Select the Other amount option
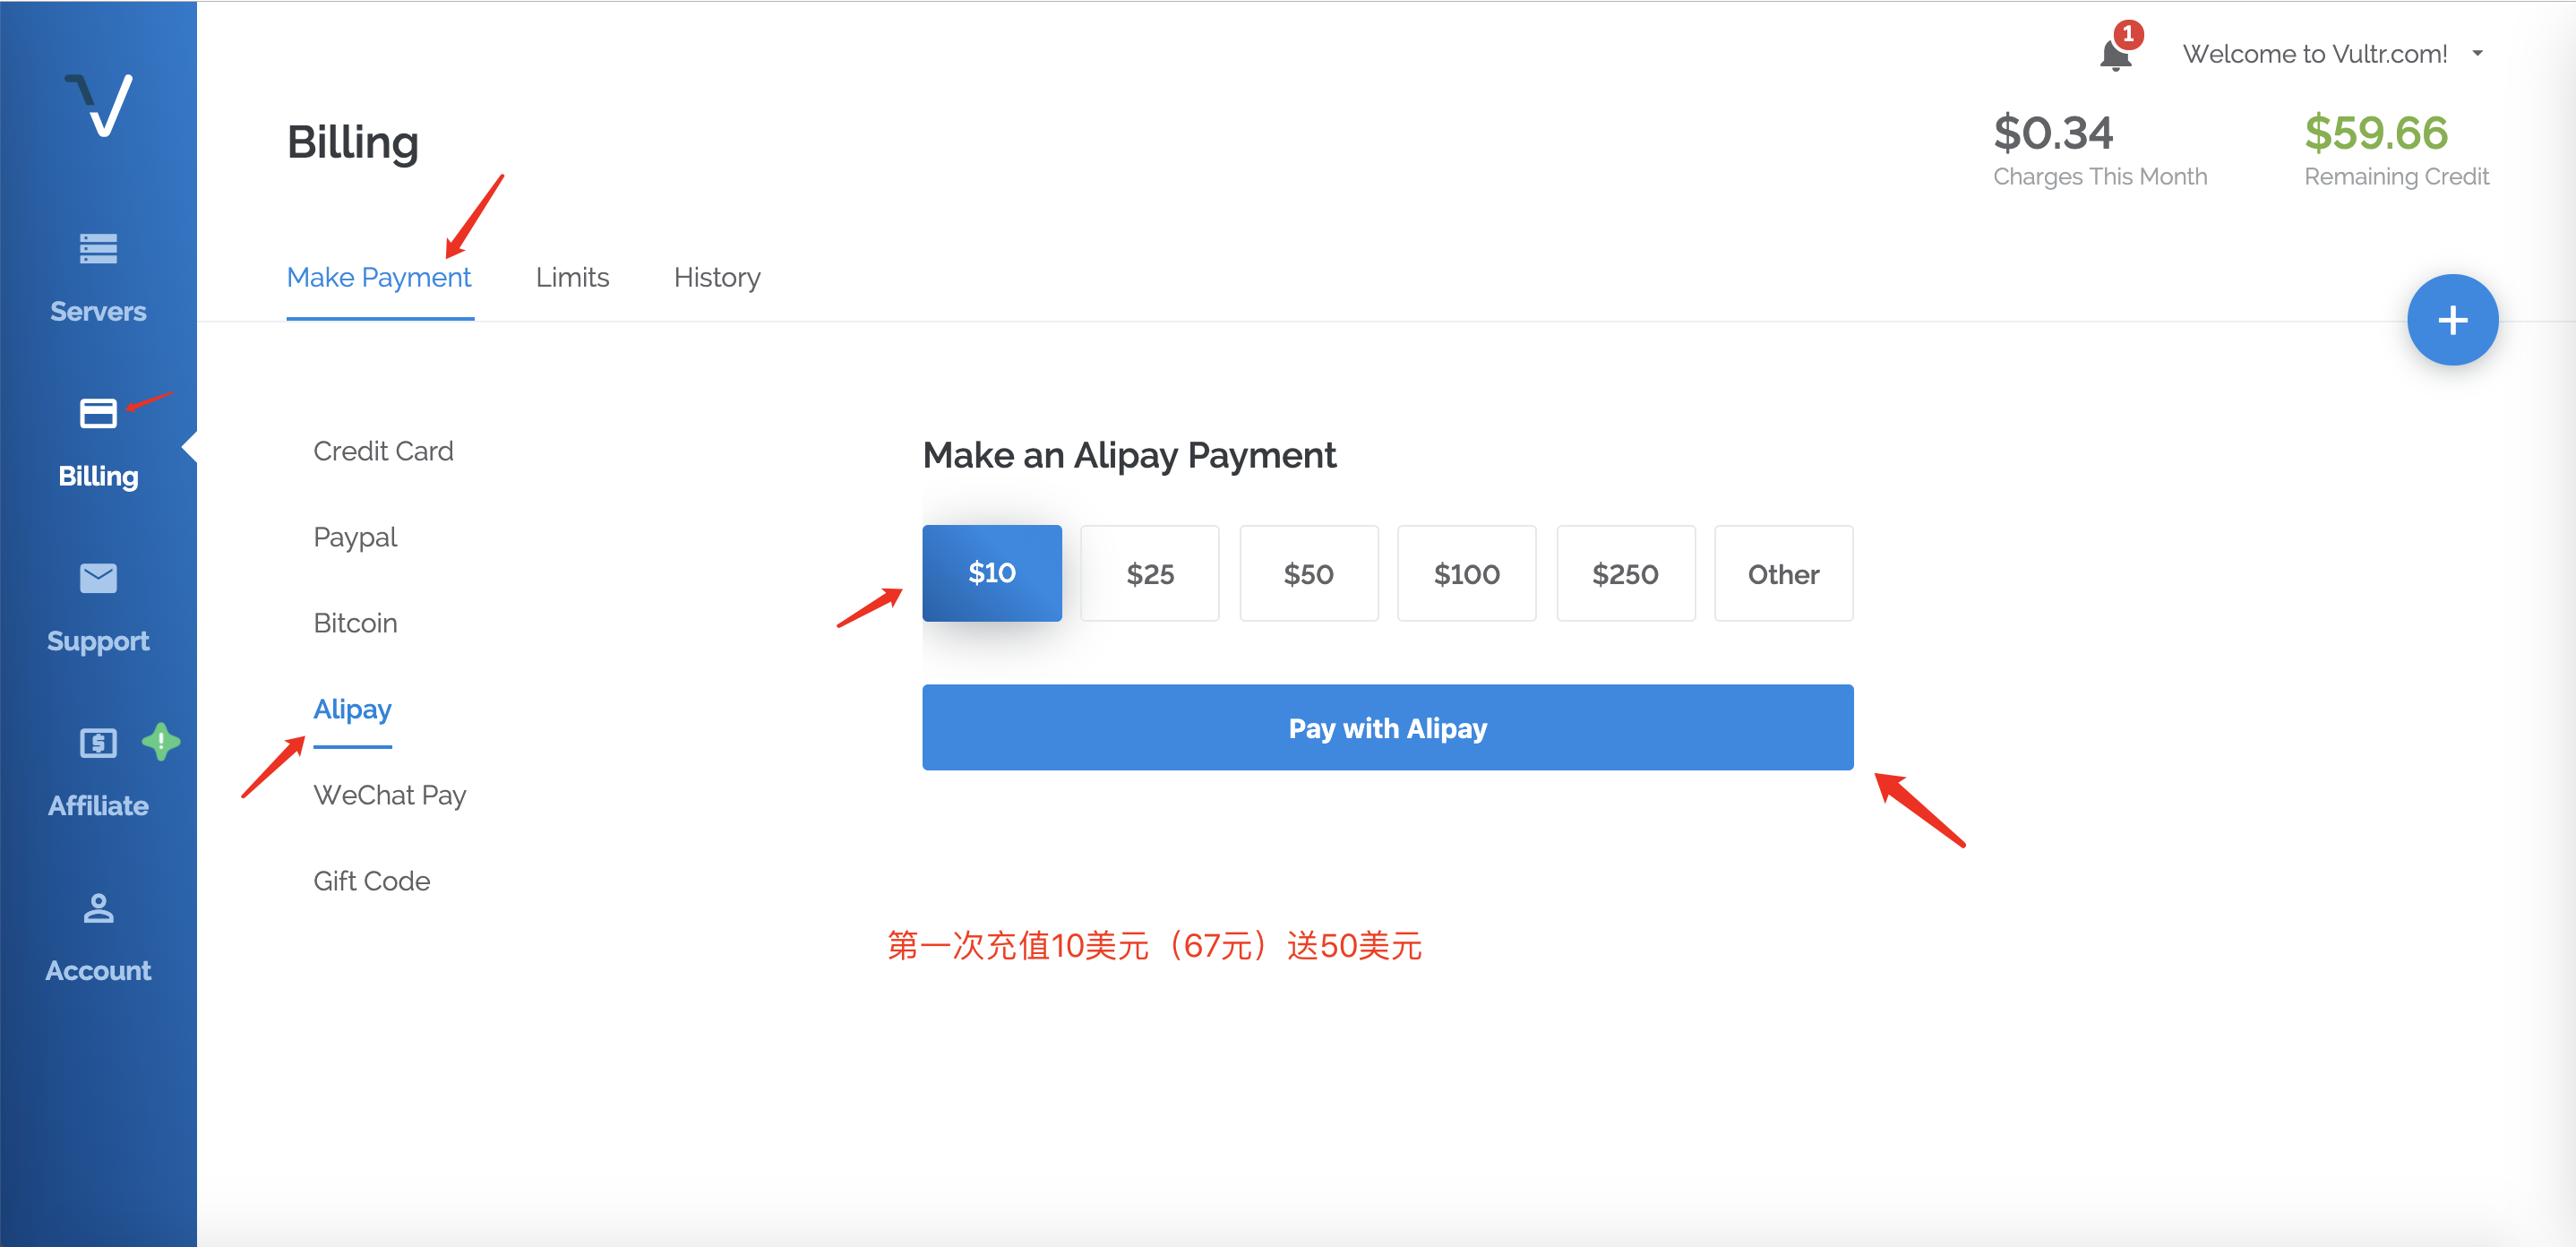This screenshot has height=1247, width=2576. pyautogui.click(x=1783, y=574)
